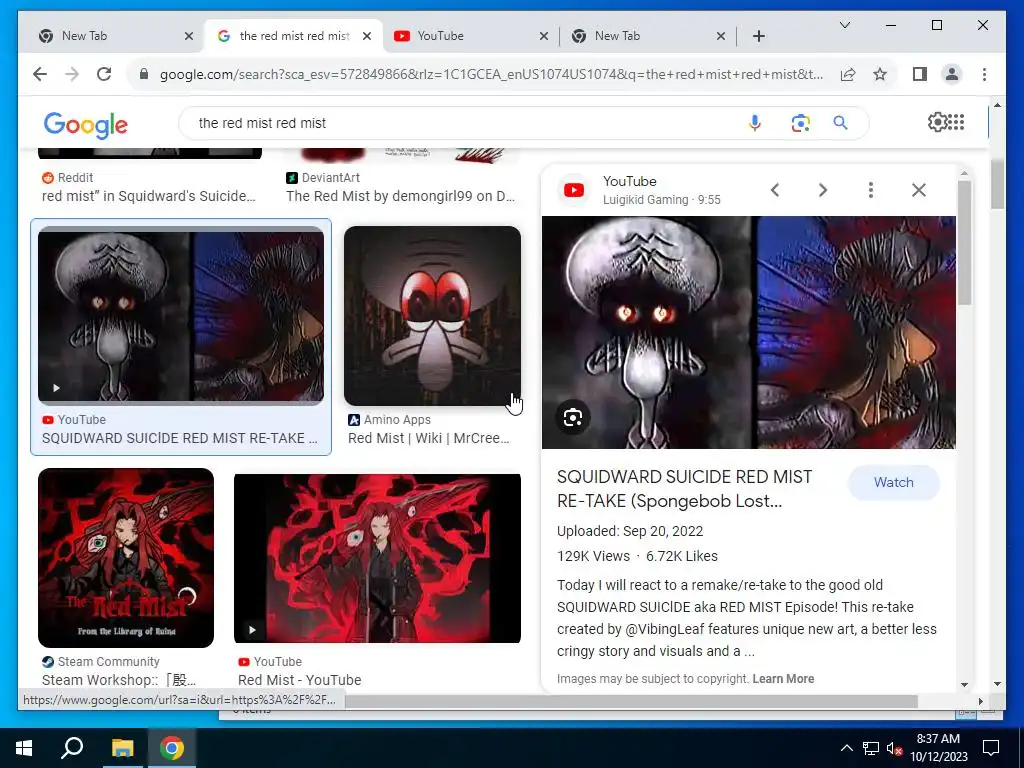Viewport: 1024px width, 768px height.
Task: Click the taskbar clock showing 8:37 AM
Action: pyautogui.click(x=938, y=748)
